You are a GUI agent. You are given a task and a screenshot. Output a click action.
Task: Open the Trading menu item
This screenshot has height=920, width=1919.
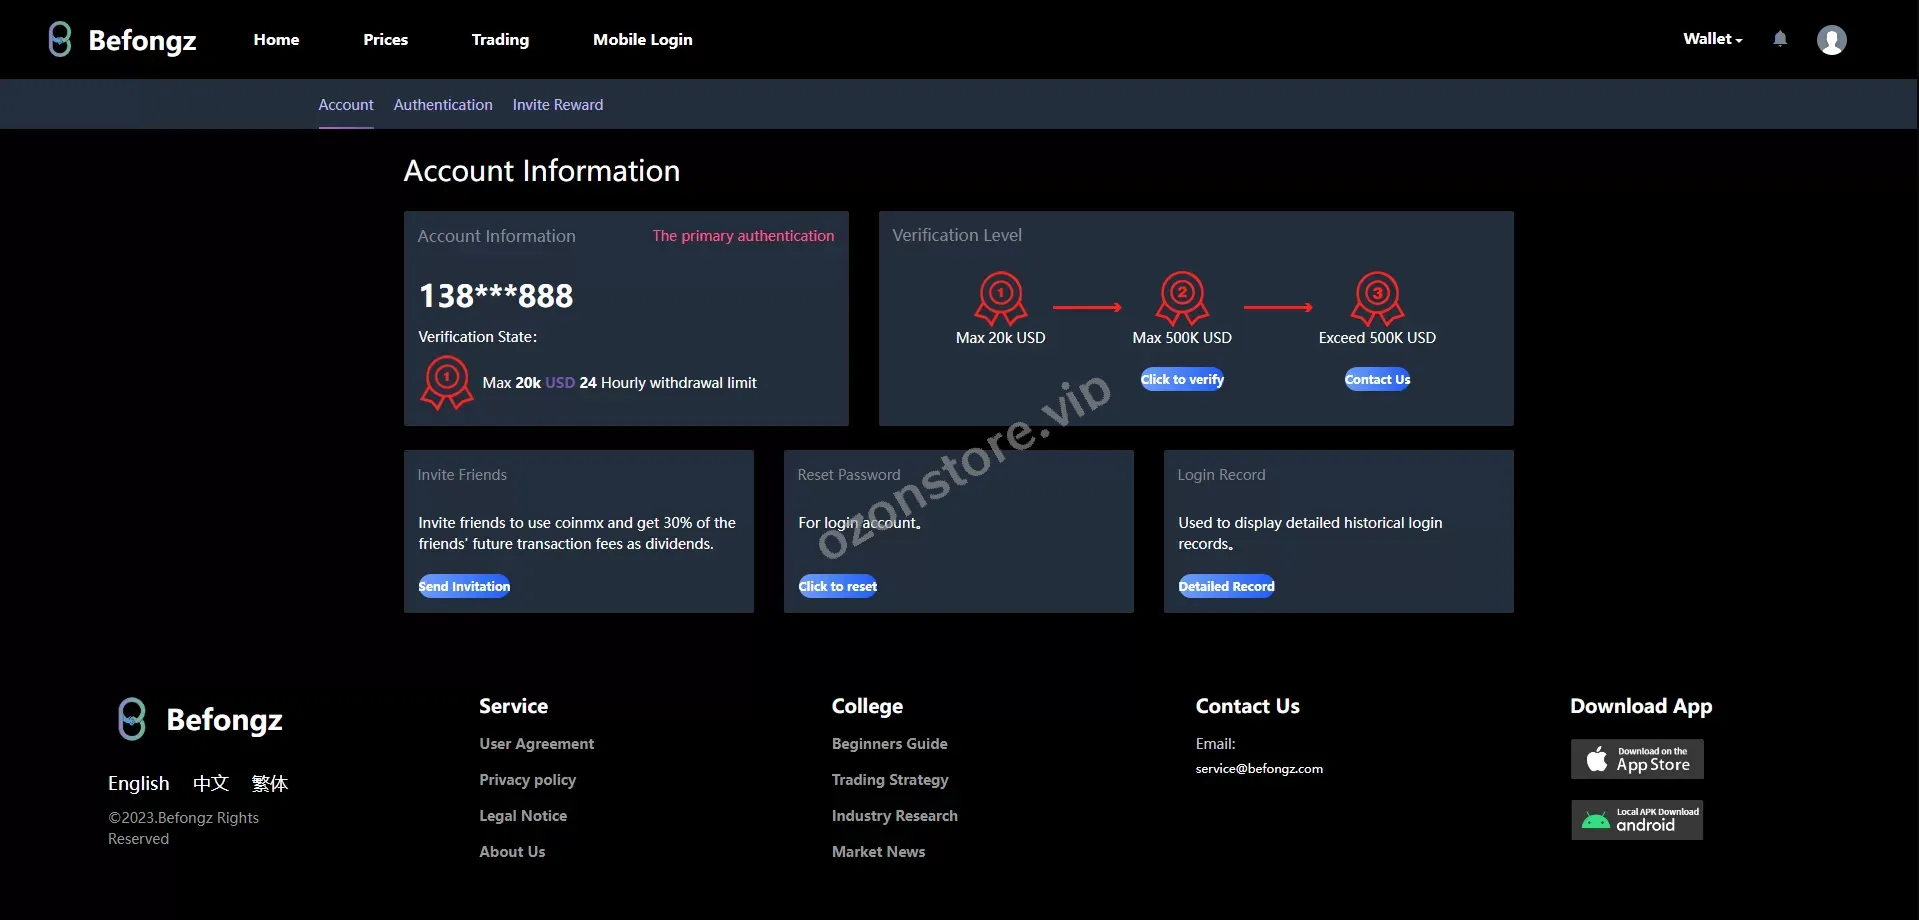coord(500,40)
